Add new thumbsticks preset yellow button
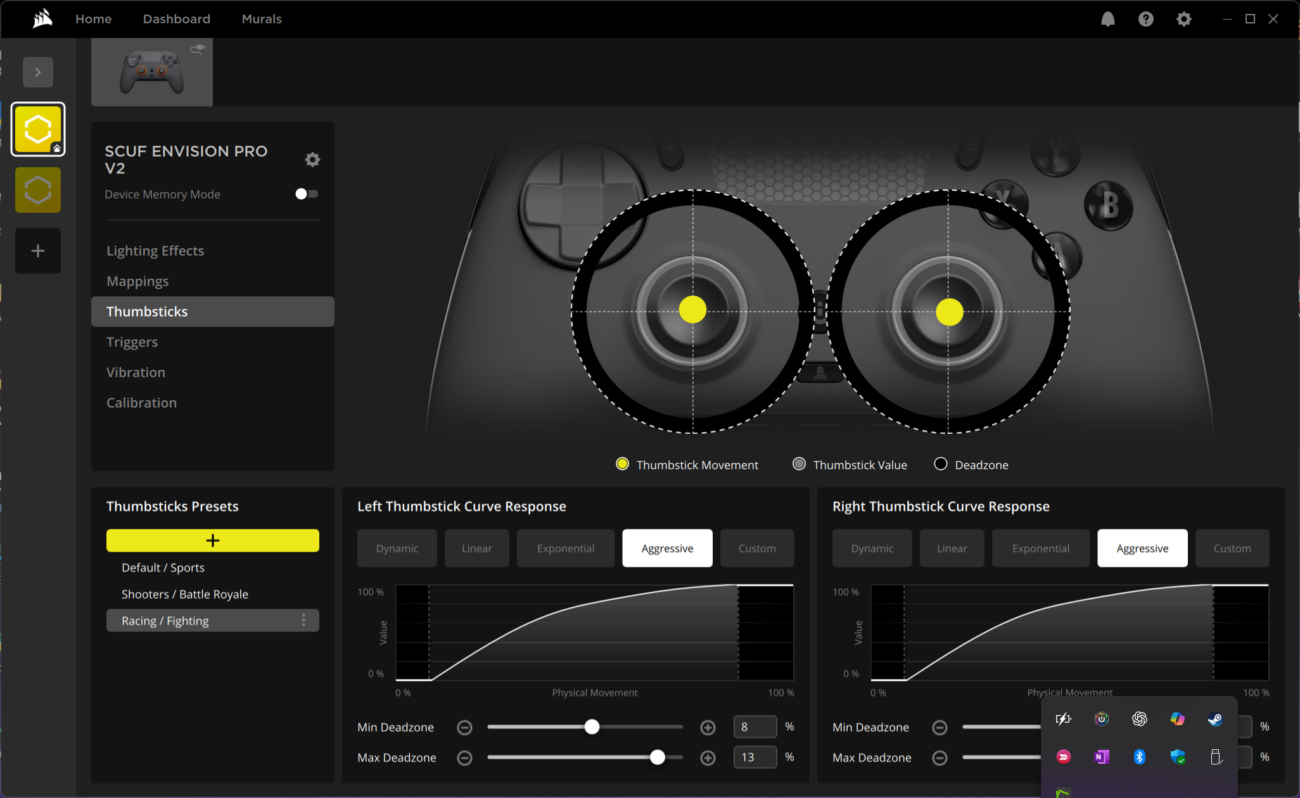This screenshot has width=1300, height=798. pos(213,541)
